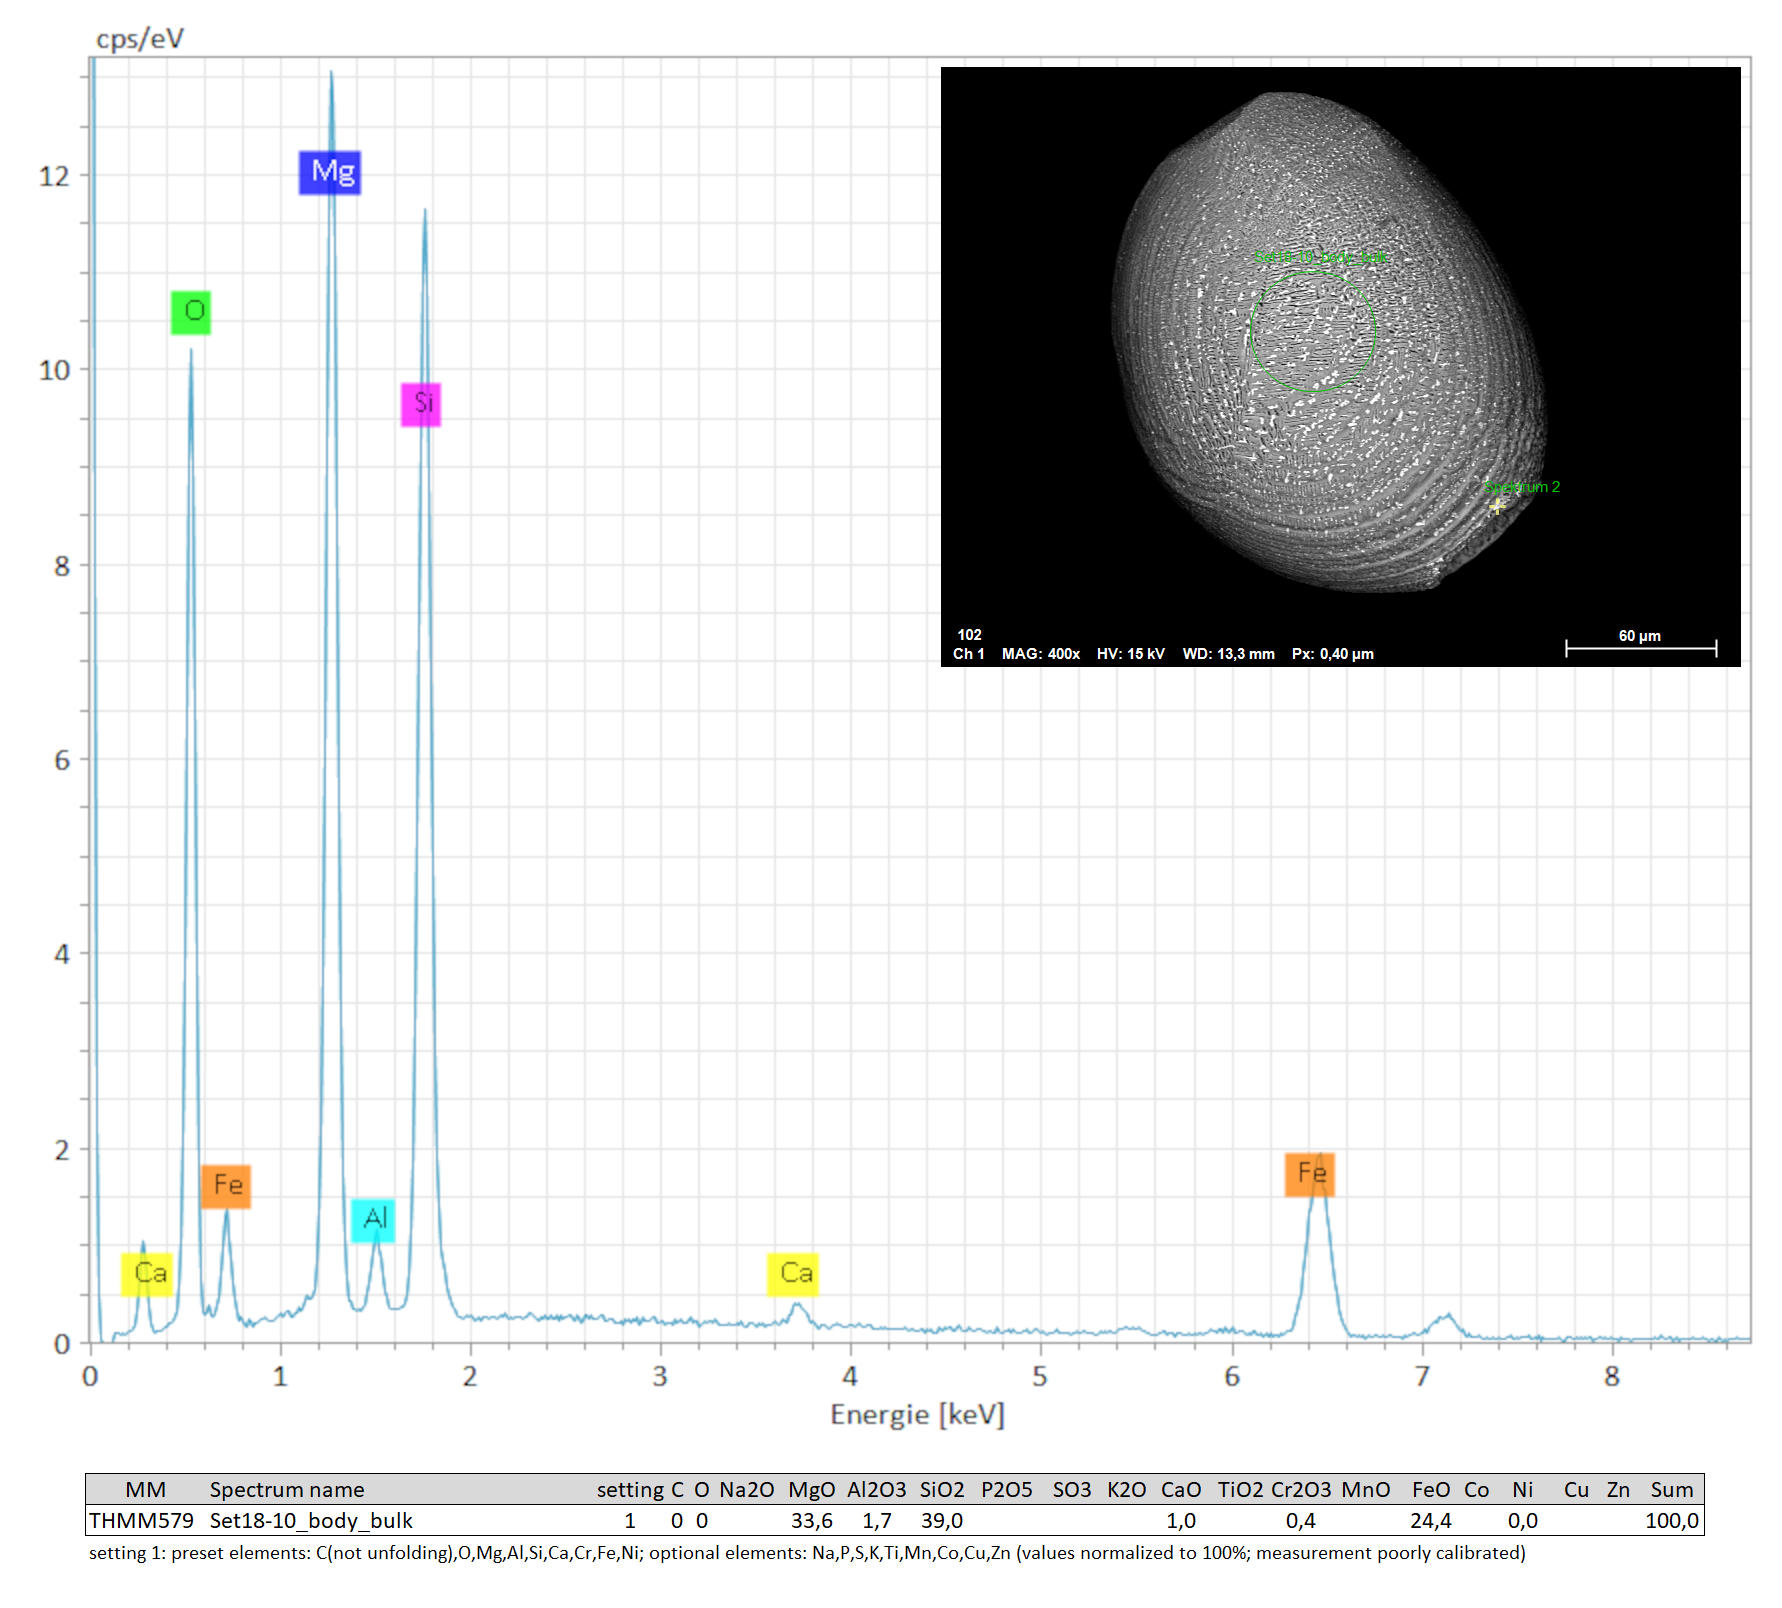Select the magenta Si peak label
1782x1608 pixels.
click(x=421, y=404)
